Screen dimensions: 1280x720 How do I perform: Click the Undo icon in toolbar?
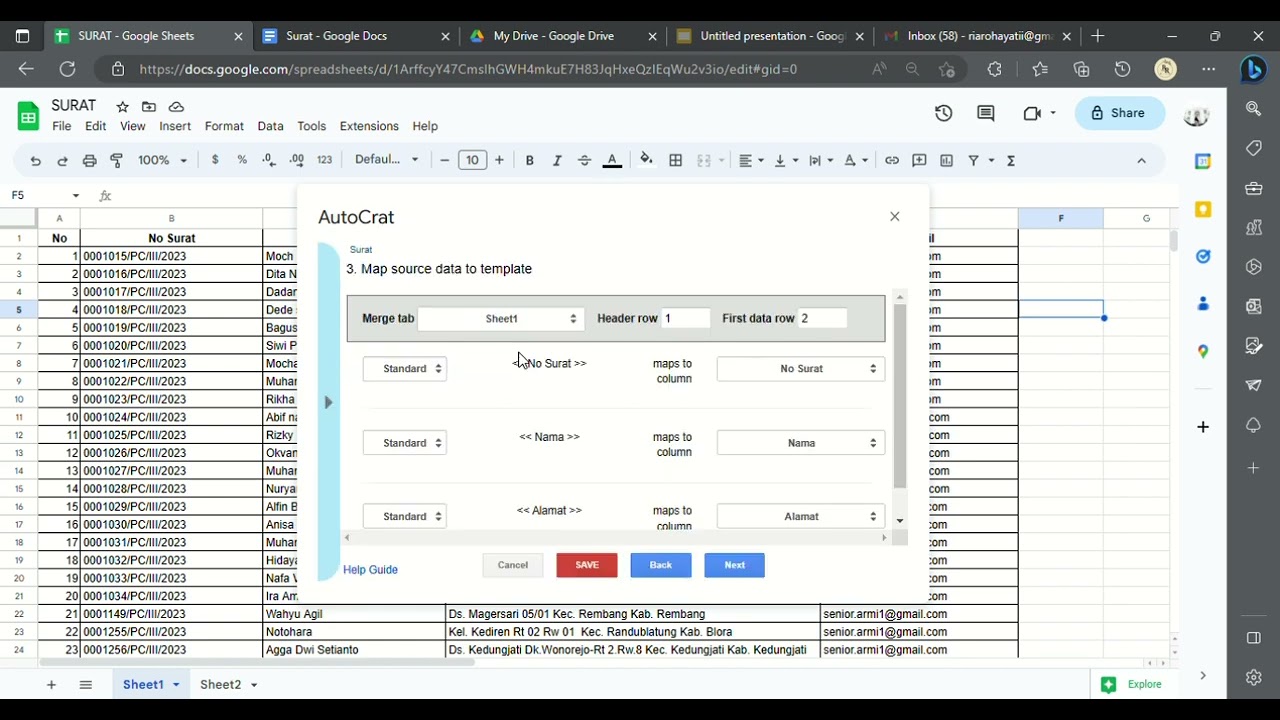coord(36,161)
